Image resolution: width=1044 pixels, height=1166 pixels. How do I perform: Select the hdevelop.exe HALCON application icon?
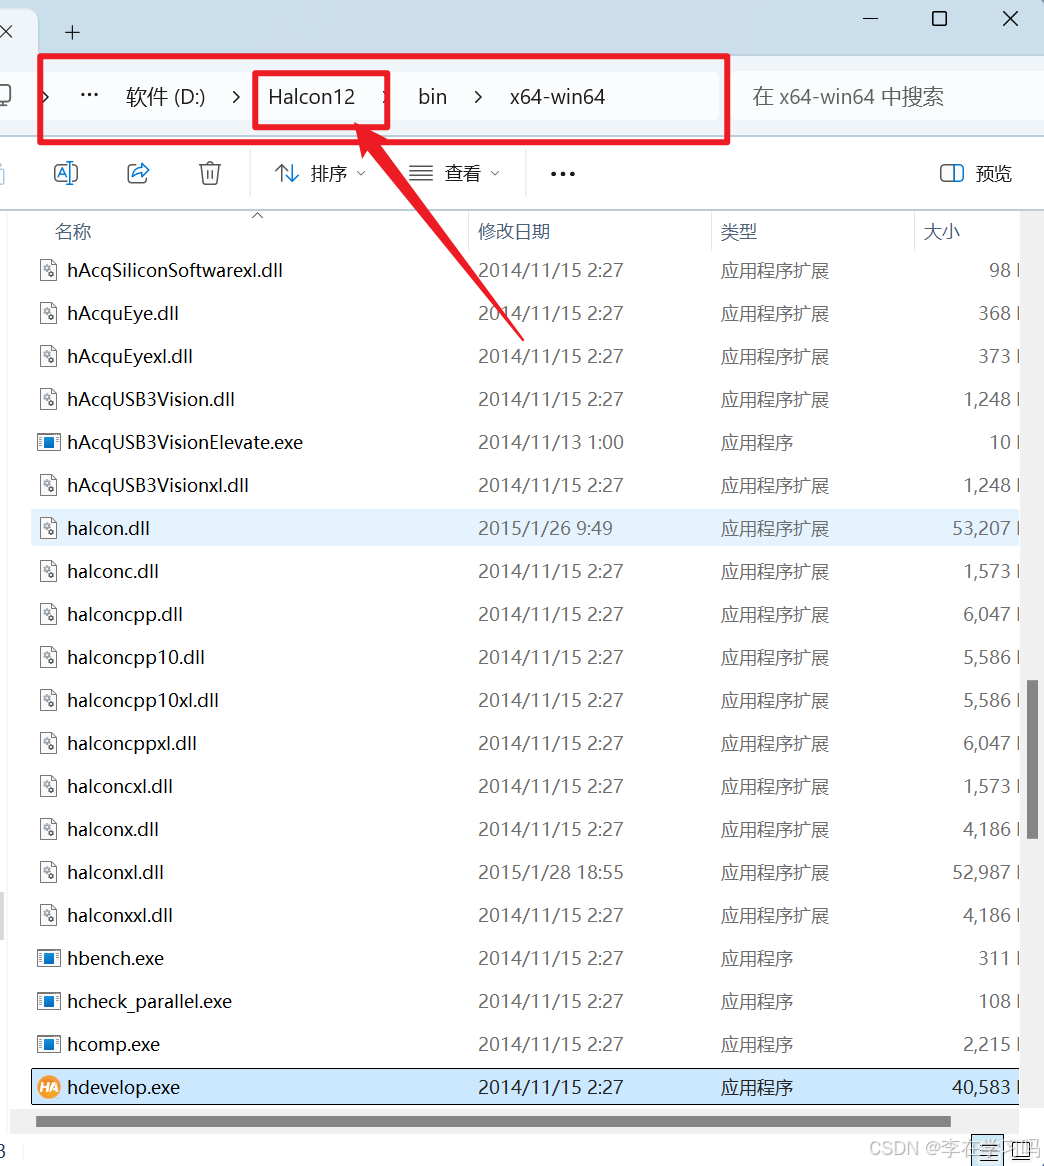(48, 1087)
